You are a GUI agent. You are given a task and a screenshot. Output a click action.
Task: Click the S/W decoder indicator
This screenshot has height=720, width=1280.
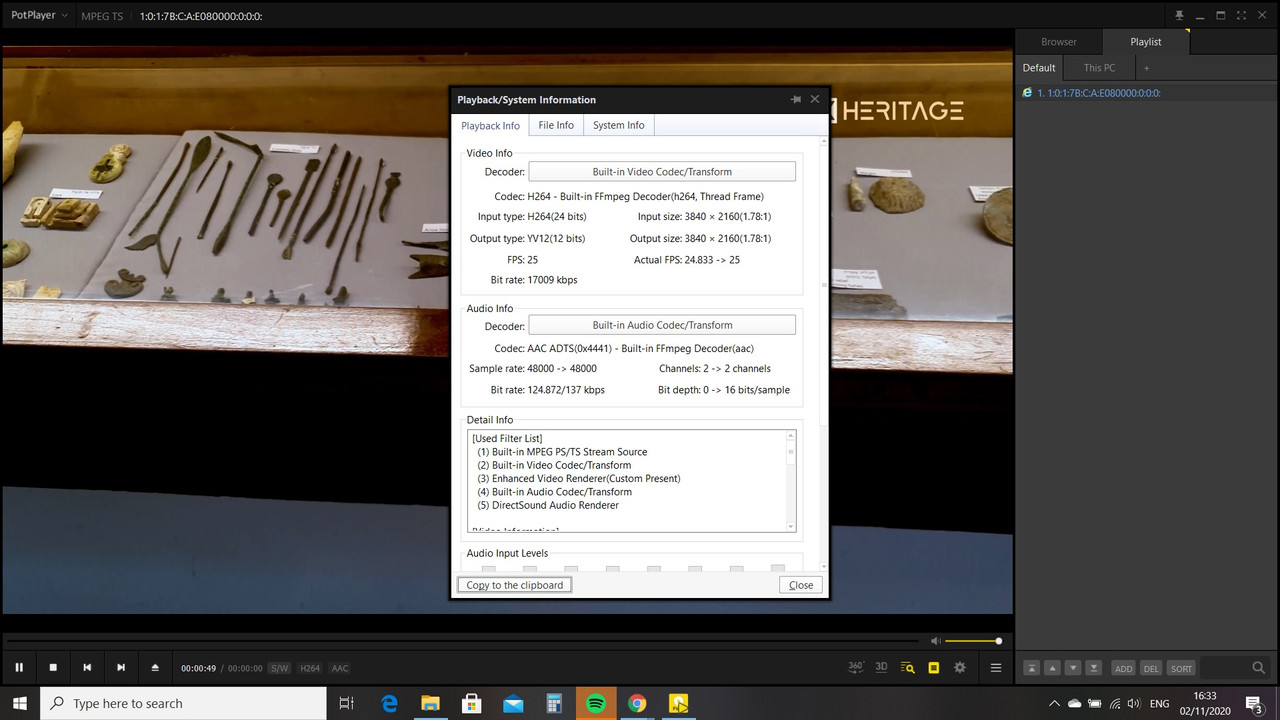click(x=279, y=668)
